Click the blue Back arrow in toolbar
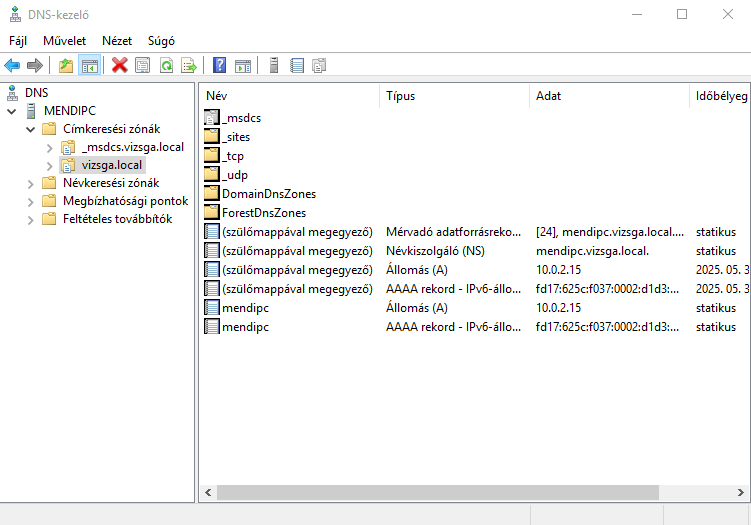Screen dimensions: 751x525 (x=12, y=66)
